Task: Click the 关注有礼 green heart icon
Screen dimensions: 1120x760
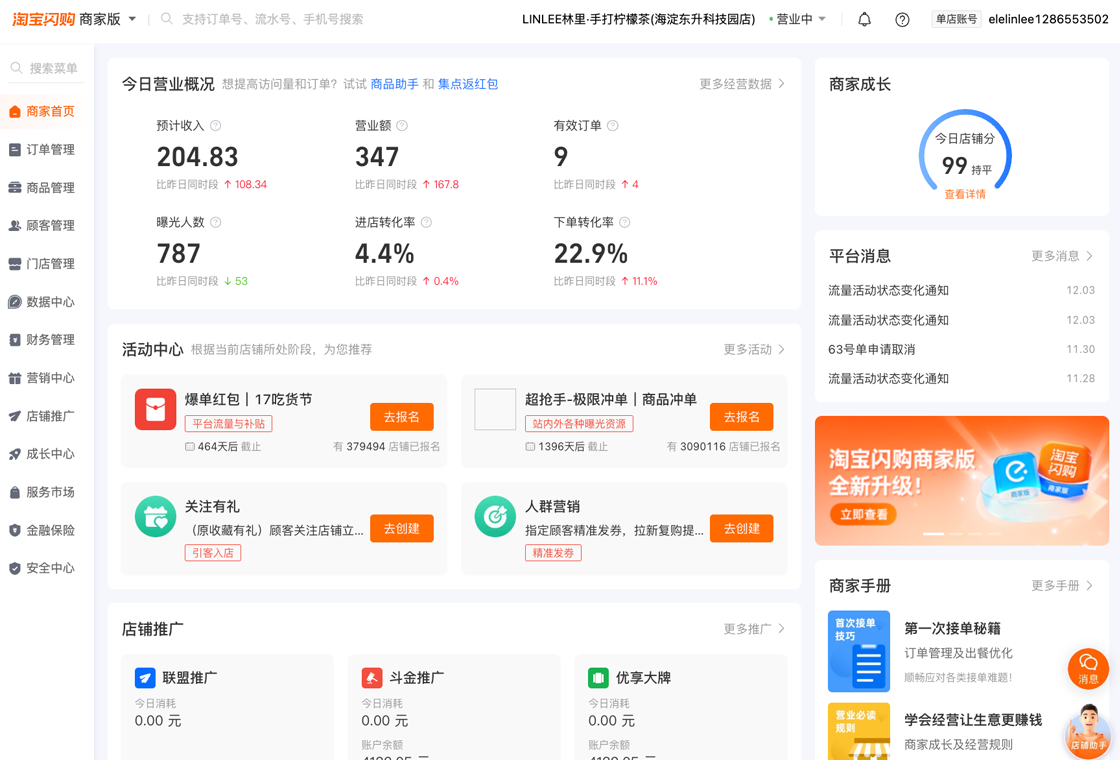Action: click(x=155, y=517)
